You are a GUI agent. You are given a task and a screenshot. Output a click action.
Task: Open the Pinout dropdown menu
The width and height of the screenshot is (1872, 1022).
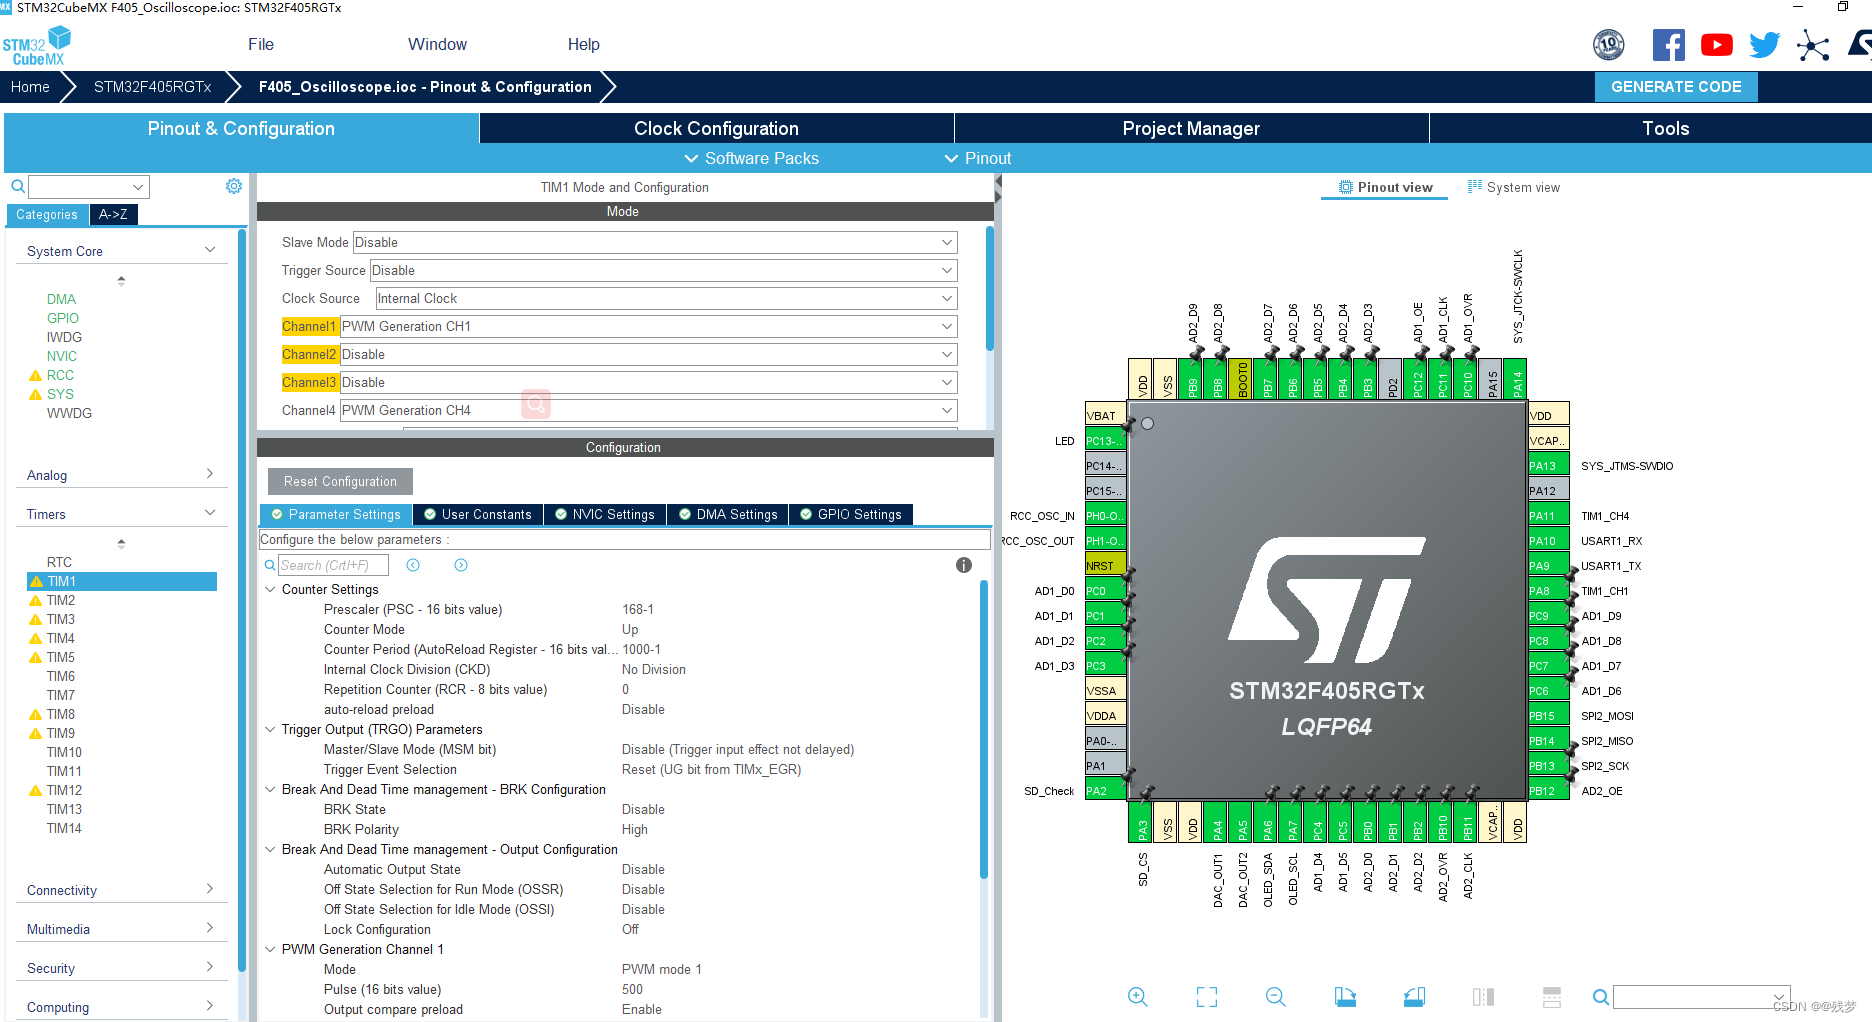click(978, 158)
